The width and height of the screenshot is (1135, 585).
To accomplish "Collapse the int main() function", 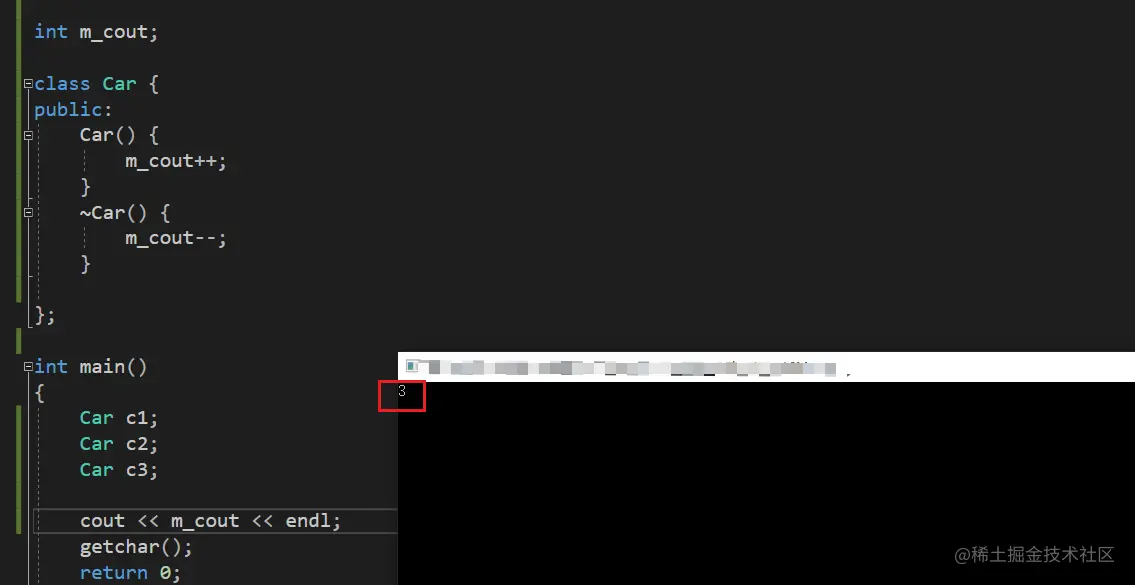I will (x=28, y=366).
